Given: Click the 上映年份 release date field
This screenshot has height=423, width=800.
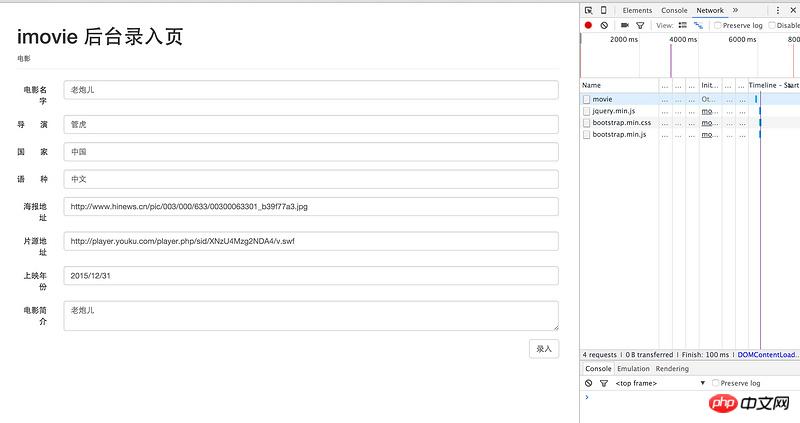Looking at the screenshot, I should point(311,276).
